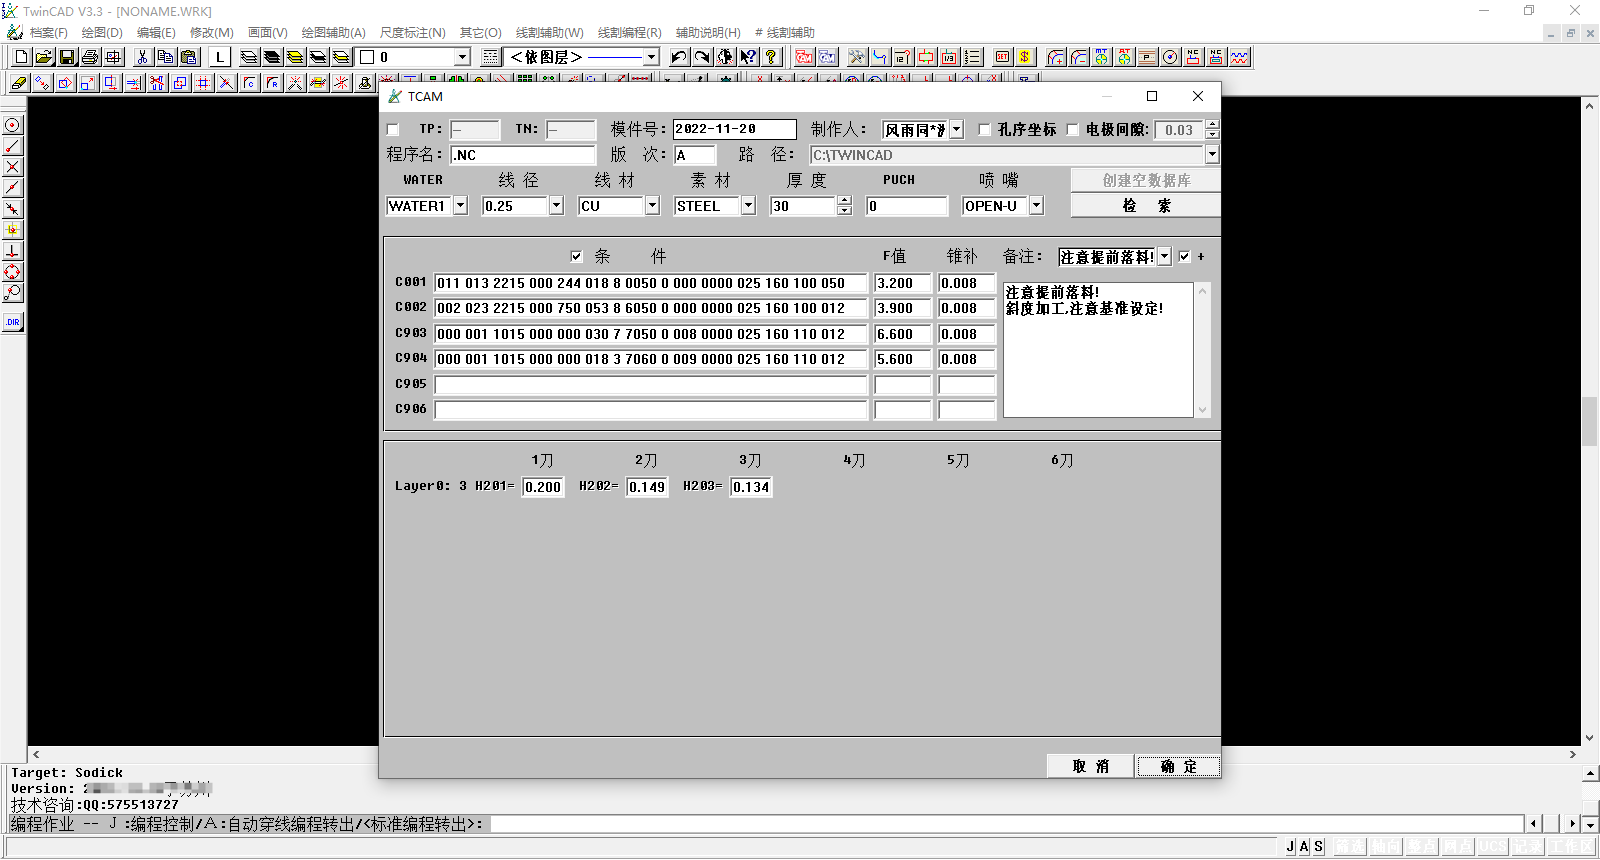Click the Undo arrow icon

(679, 57)
